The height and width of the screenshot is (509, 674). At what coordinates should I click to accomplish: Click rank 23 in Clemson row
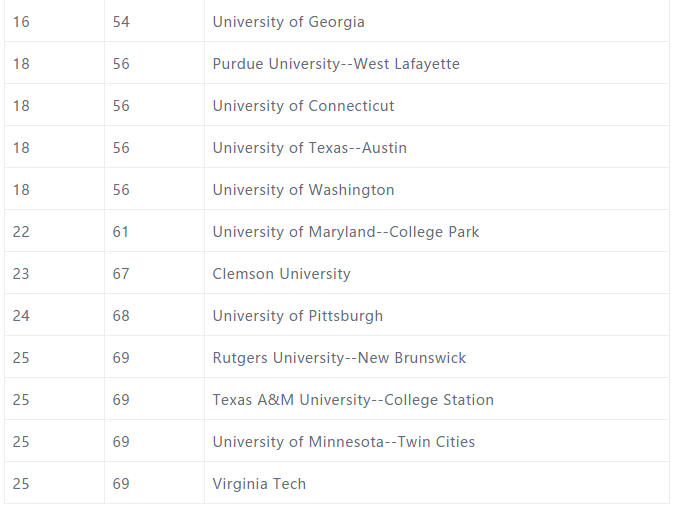(21, 273)
